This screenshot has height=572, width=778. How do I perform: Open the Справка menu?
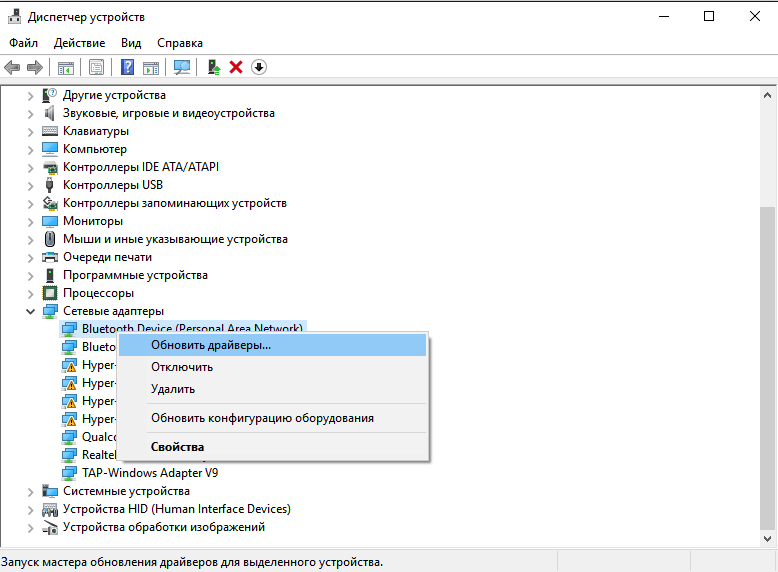pyautogui.click(x=180, y=43)
